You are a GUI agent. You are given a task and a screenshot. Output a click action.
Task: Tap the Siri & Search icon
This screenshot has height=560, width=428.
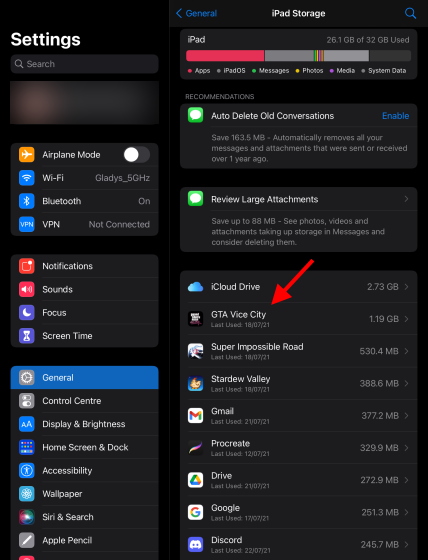point(26,517)
